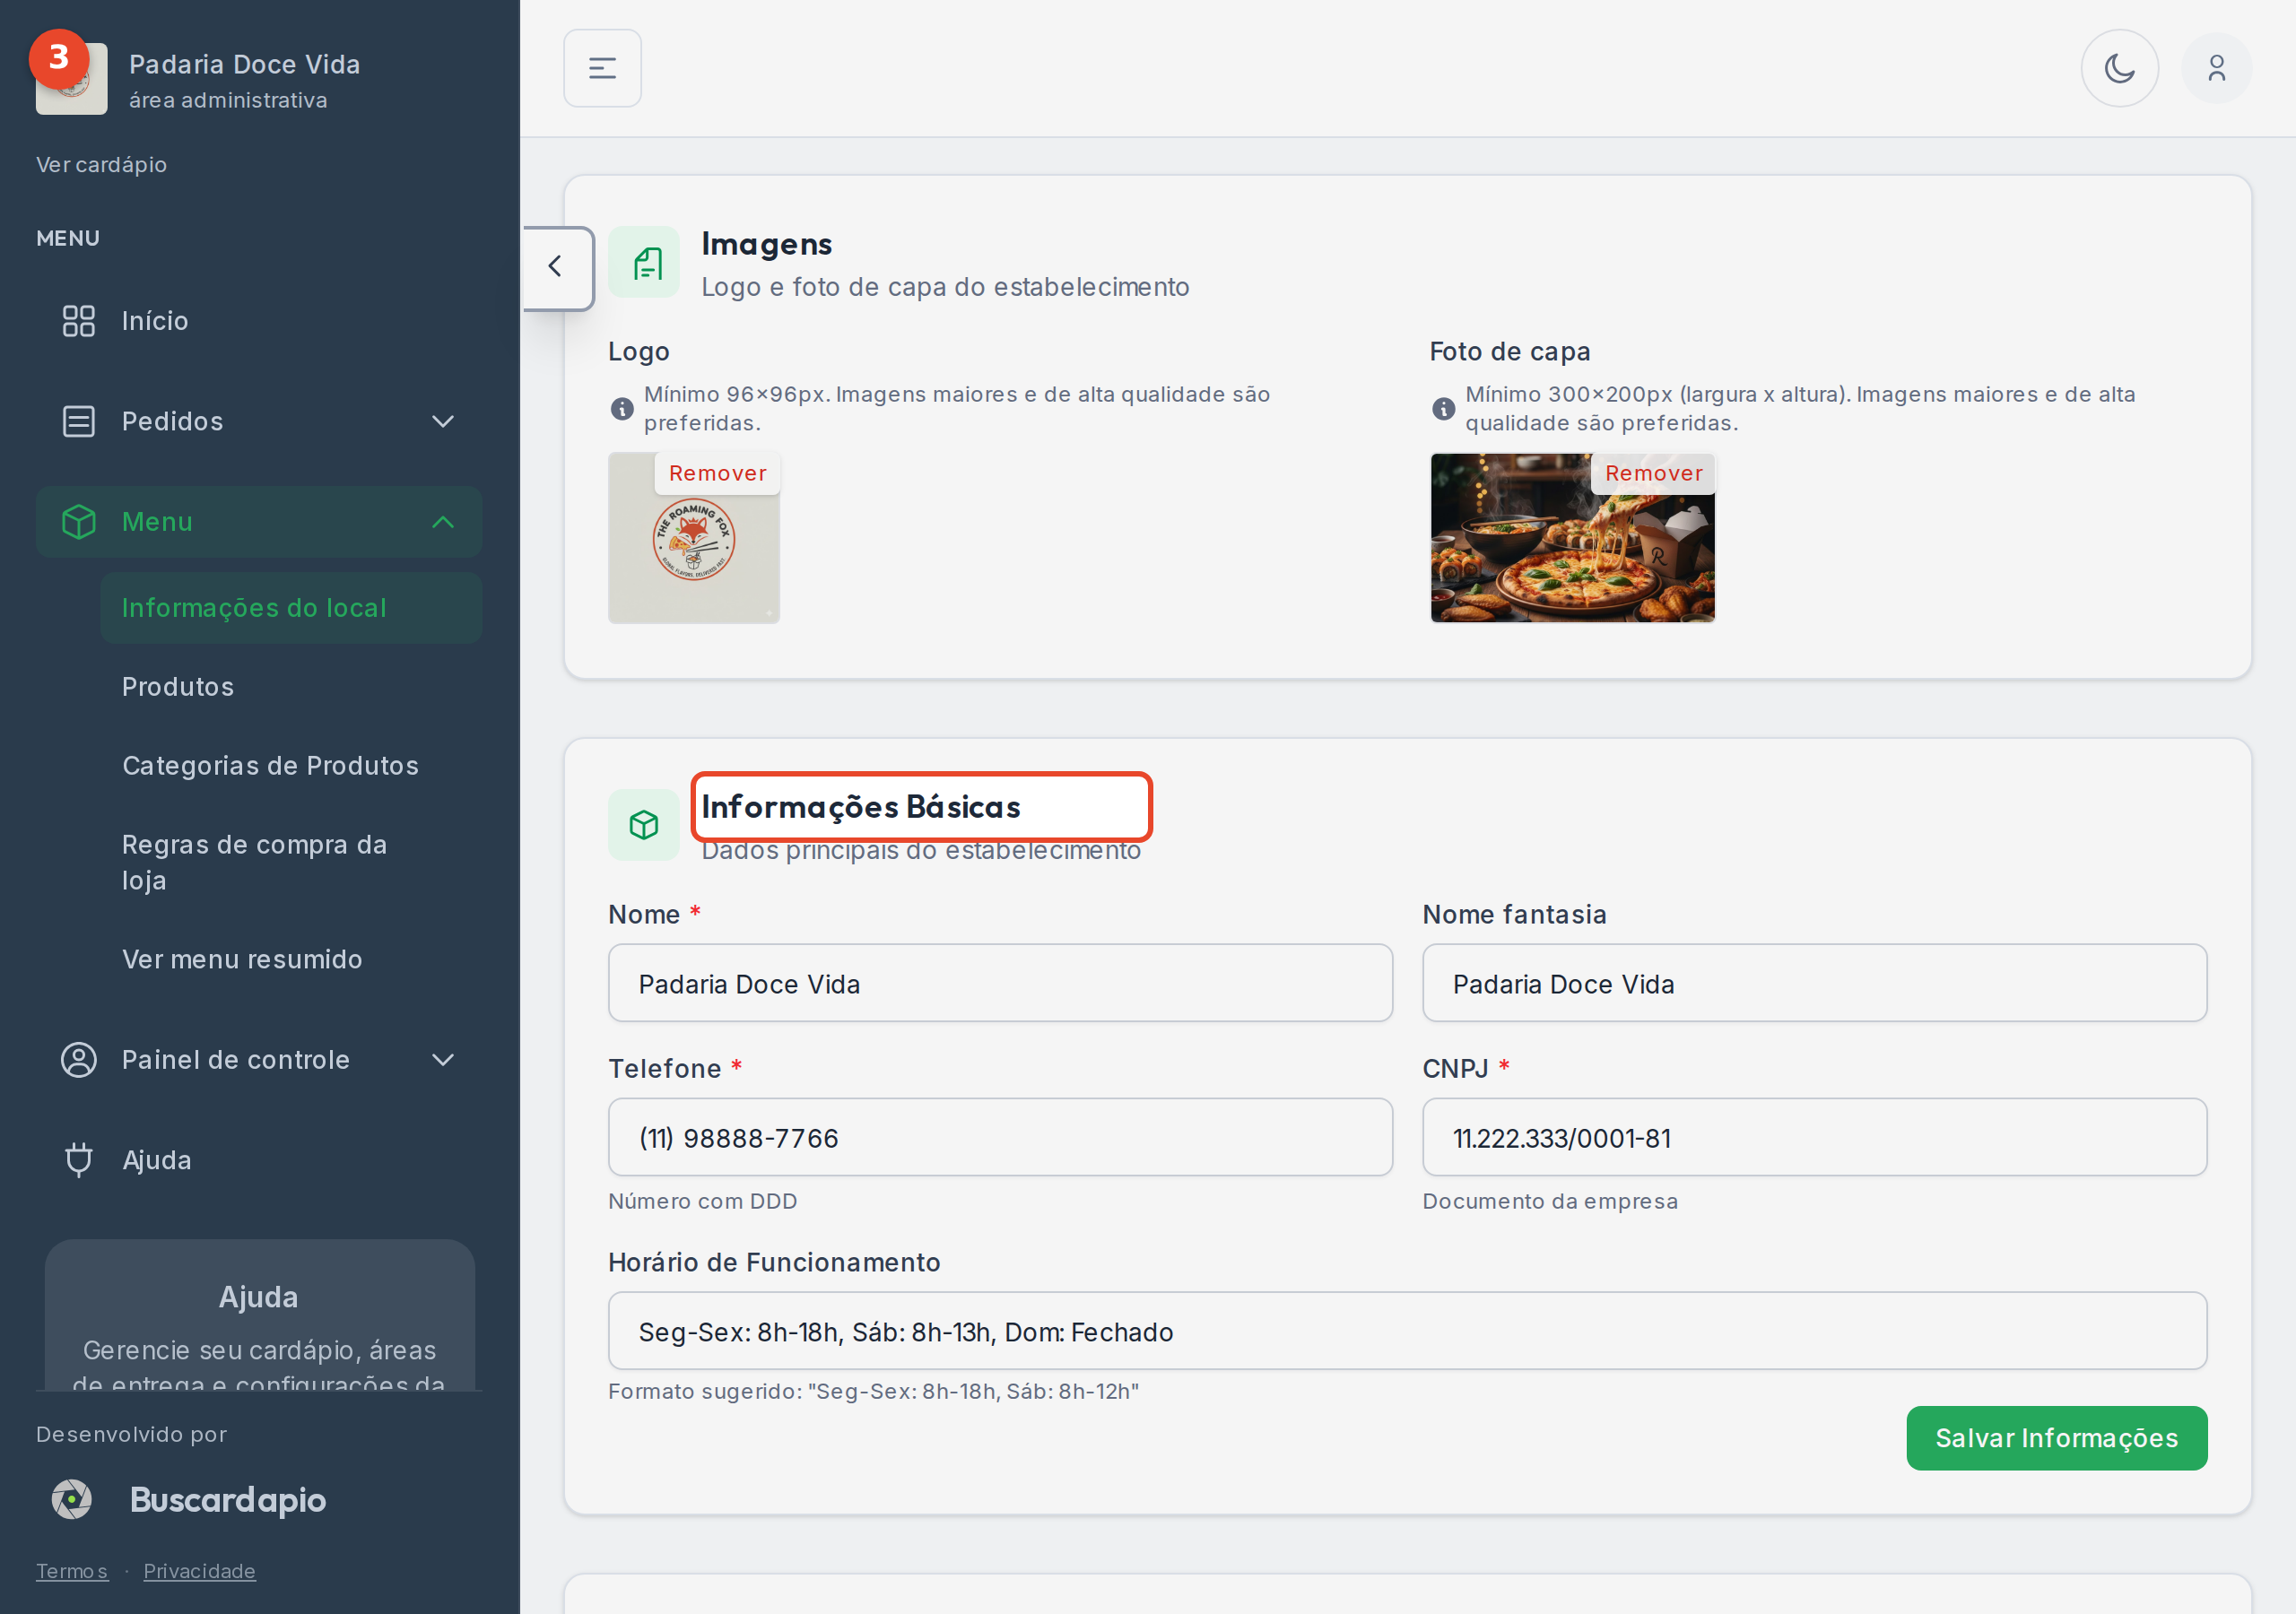Click the Padaria Doce Vida store logo

click(x=71, y=79)
